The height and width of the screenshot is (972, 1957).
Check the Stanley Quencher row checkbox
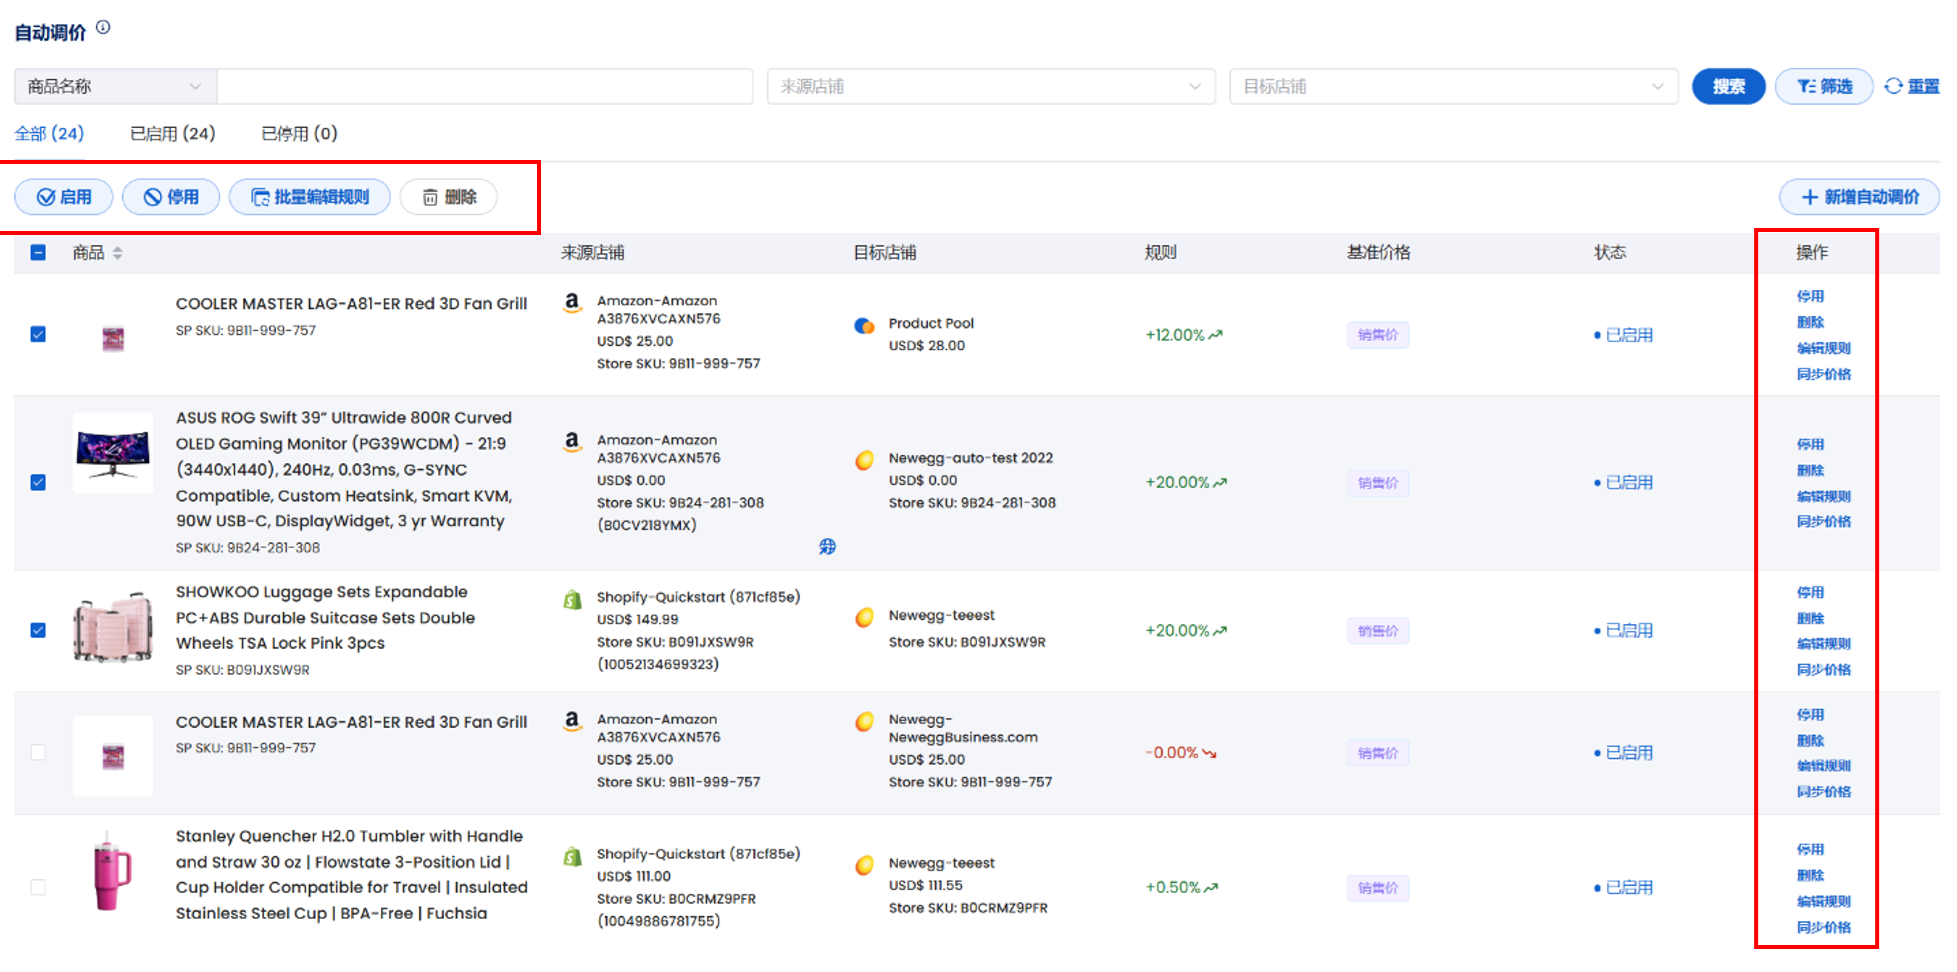(x=38, y=887)
